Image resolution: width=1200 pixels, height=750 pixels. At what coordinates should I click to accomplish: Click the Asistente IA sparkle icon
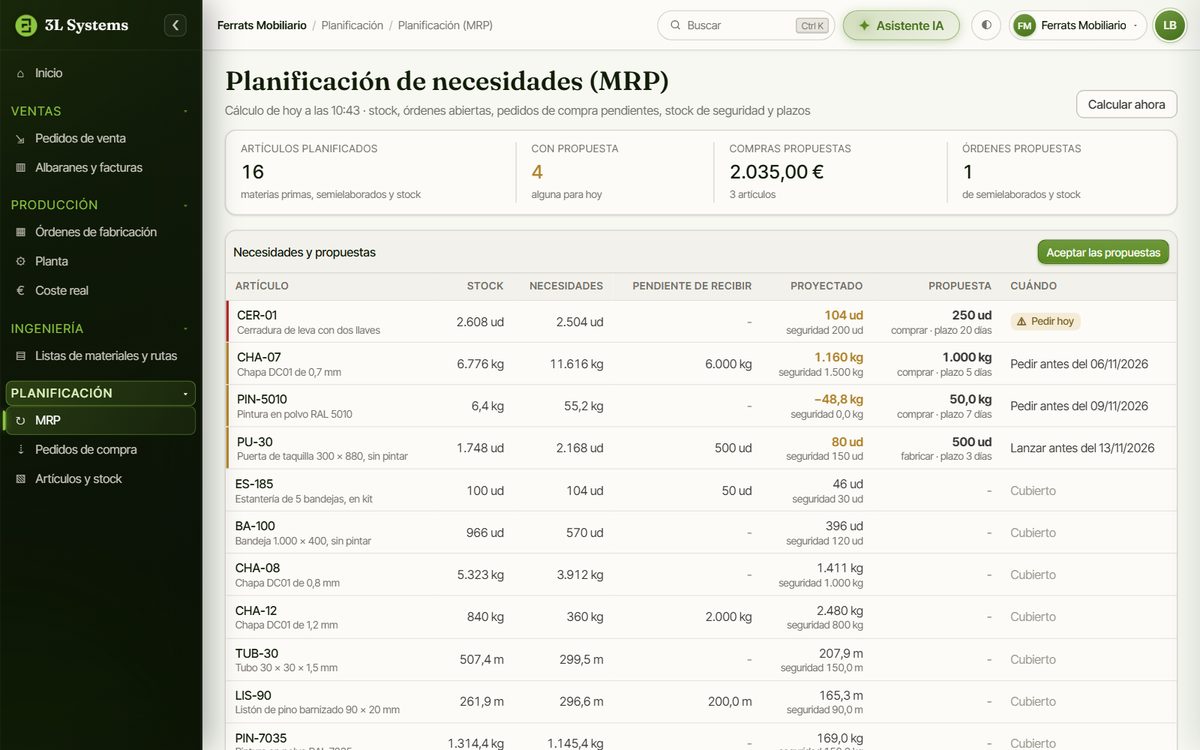864,25
